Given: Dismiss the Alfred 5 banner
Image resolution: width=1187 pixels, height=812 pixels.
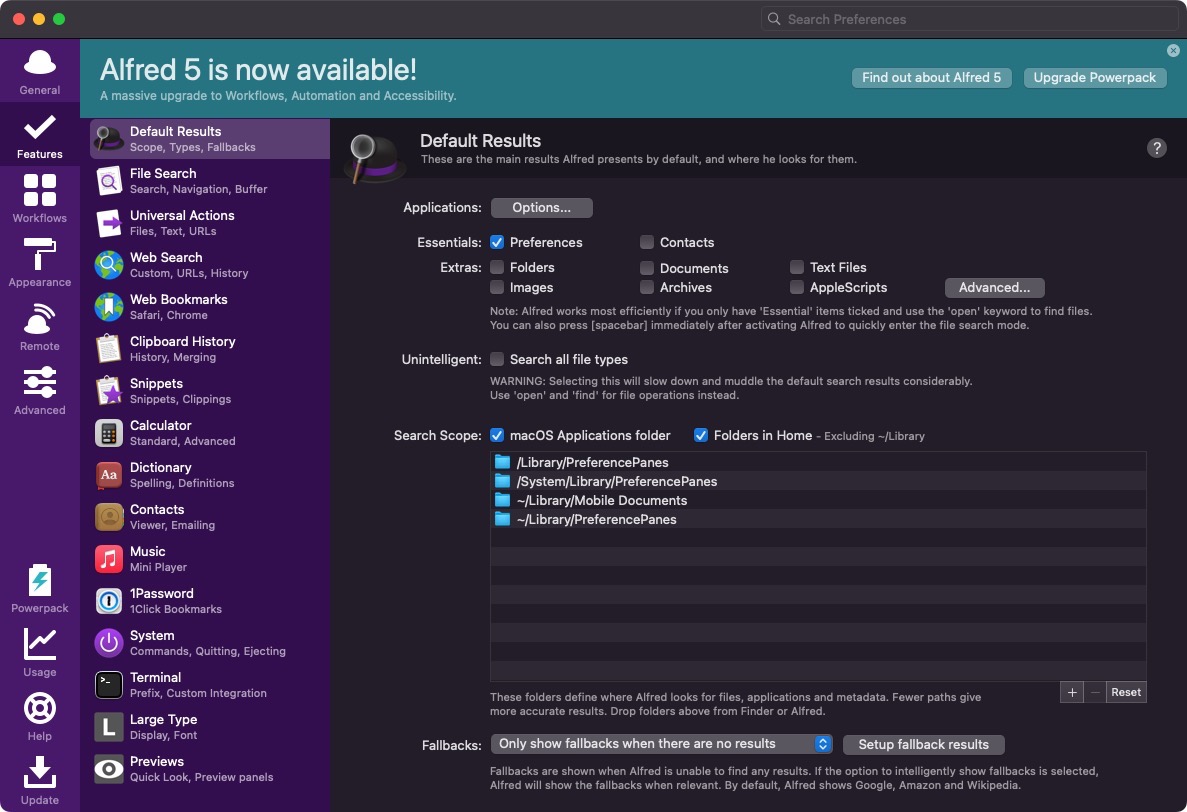Looking at the screenshot, I should [x=1173, y=51].
